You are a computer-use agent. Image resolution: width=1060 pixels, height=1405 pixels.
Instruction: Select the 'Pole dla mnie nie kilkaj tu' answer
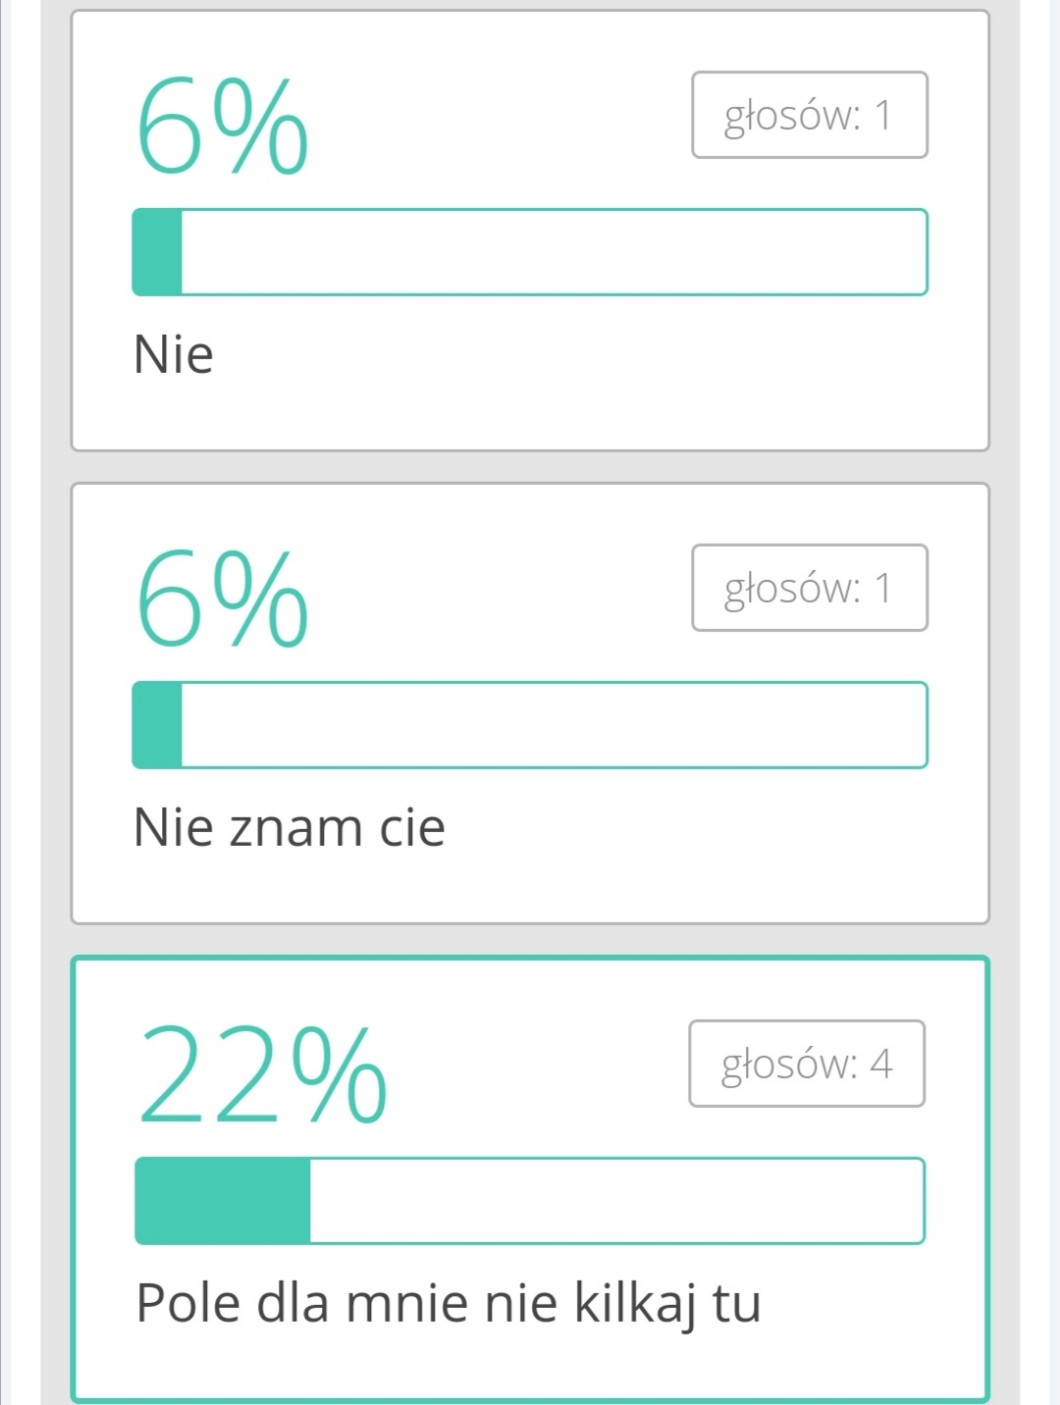tap(448, 1303)
